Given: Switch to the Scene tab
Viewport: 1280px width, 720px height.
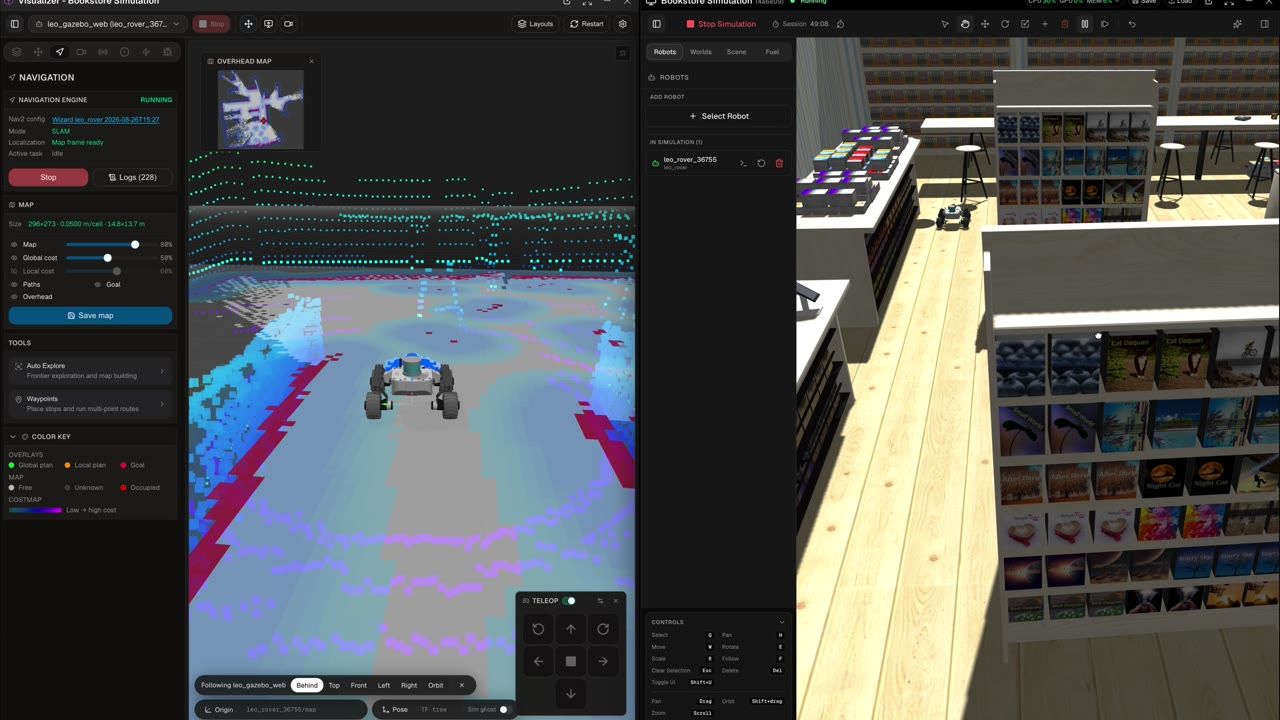Looking at the screenshot, I should [x=736, y=52].
